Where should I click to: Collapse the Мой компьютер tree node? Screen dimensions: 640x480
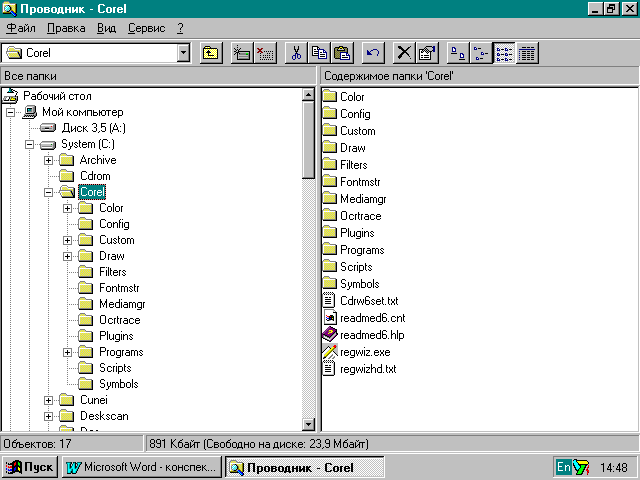(10, 112)
